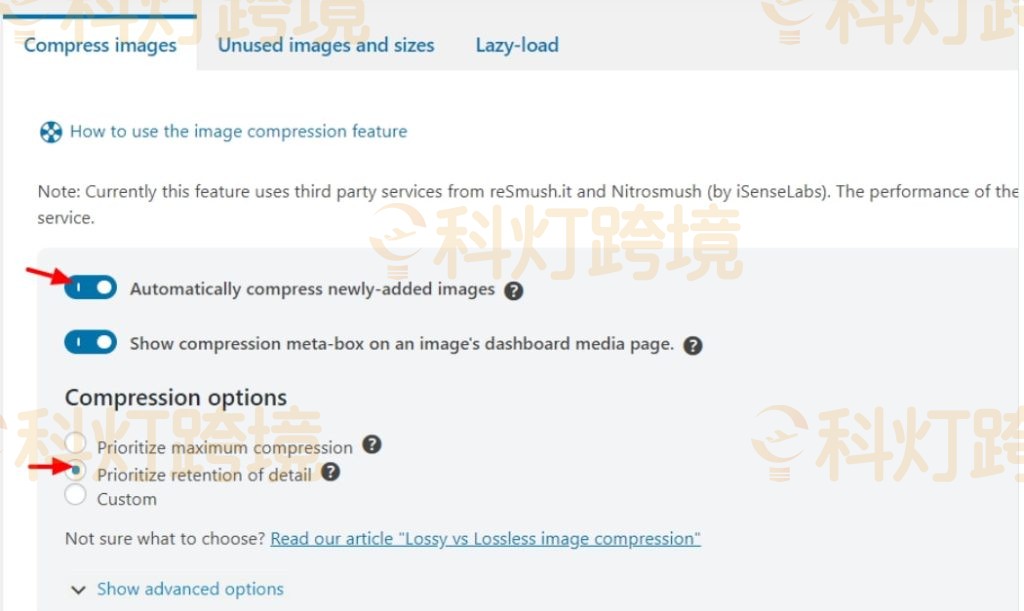The image size is (1024, 611).
Task: Open the Compress images tab
Action: [x=100, y=45]
